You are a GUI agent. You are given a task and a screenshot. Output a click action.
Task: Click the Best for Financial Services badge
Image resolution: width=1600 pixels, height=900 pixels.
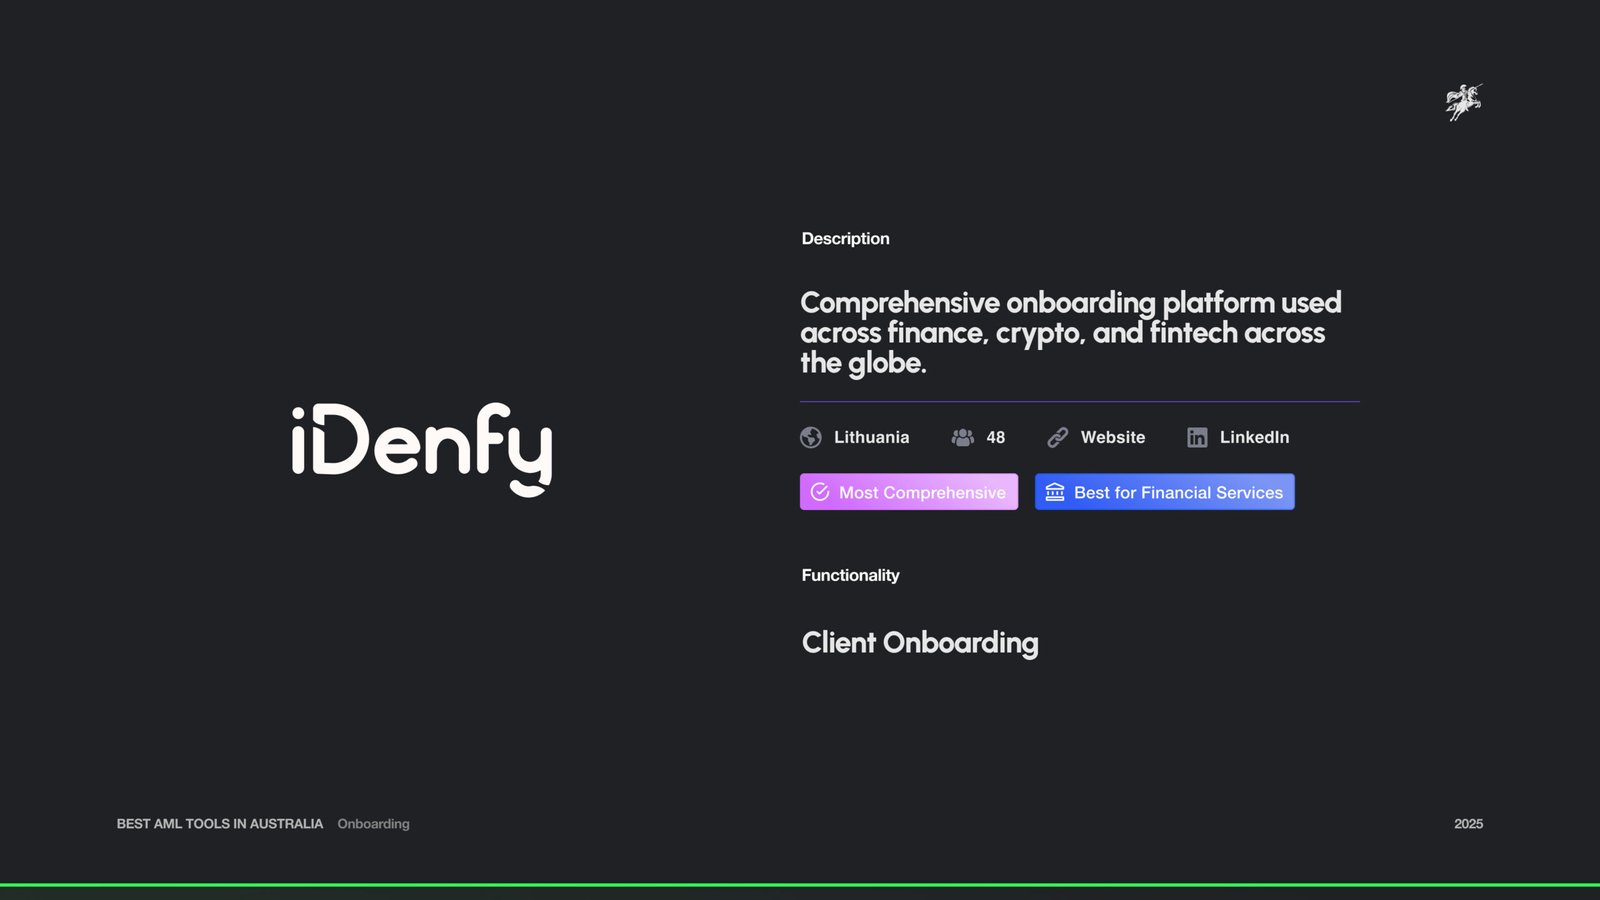1165,492
